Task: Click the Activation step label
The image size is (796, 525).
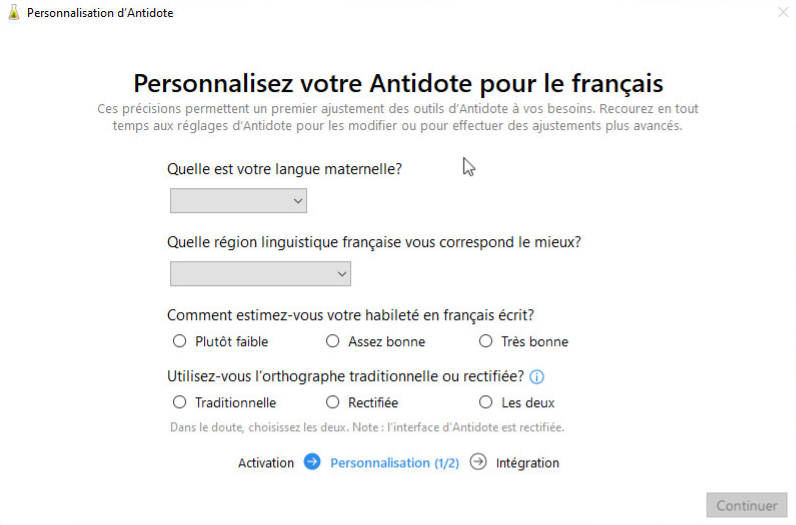Action: coord(266,463)
